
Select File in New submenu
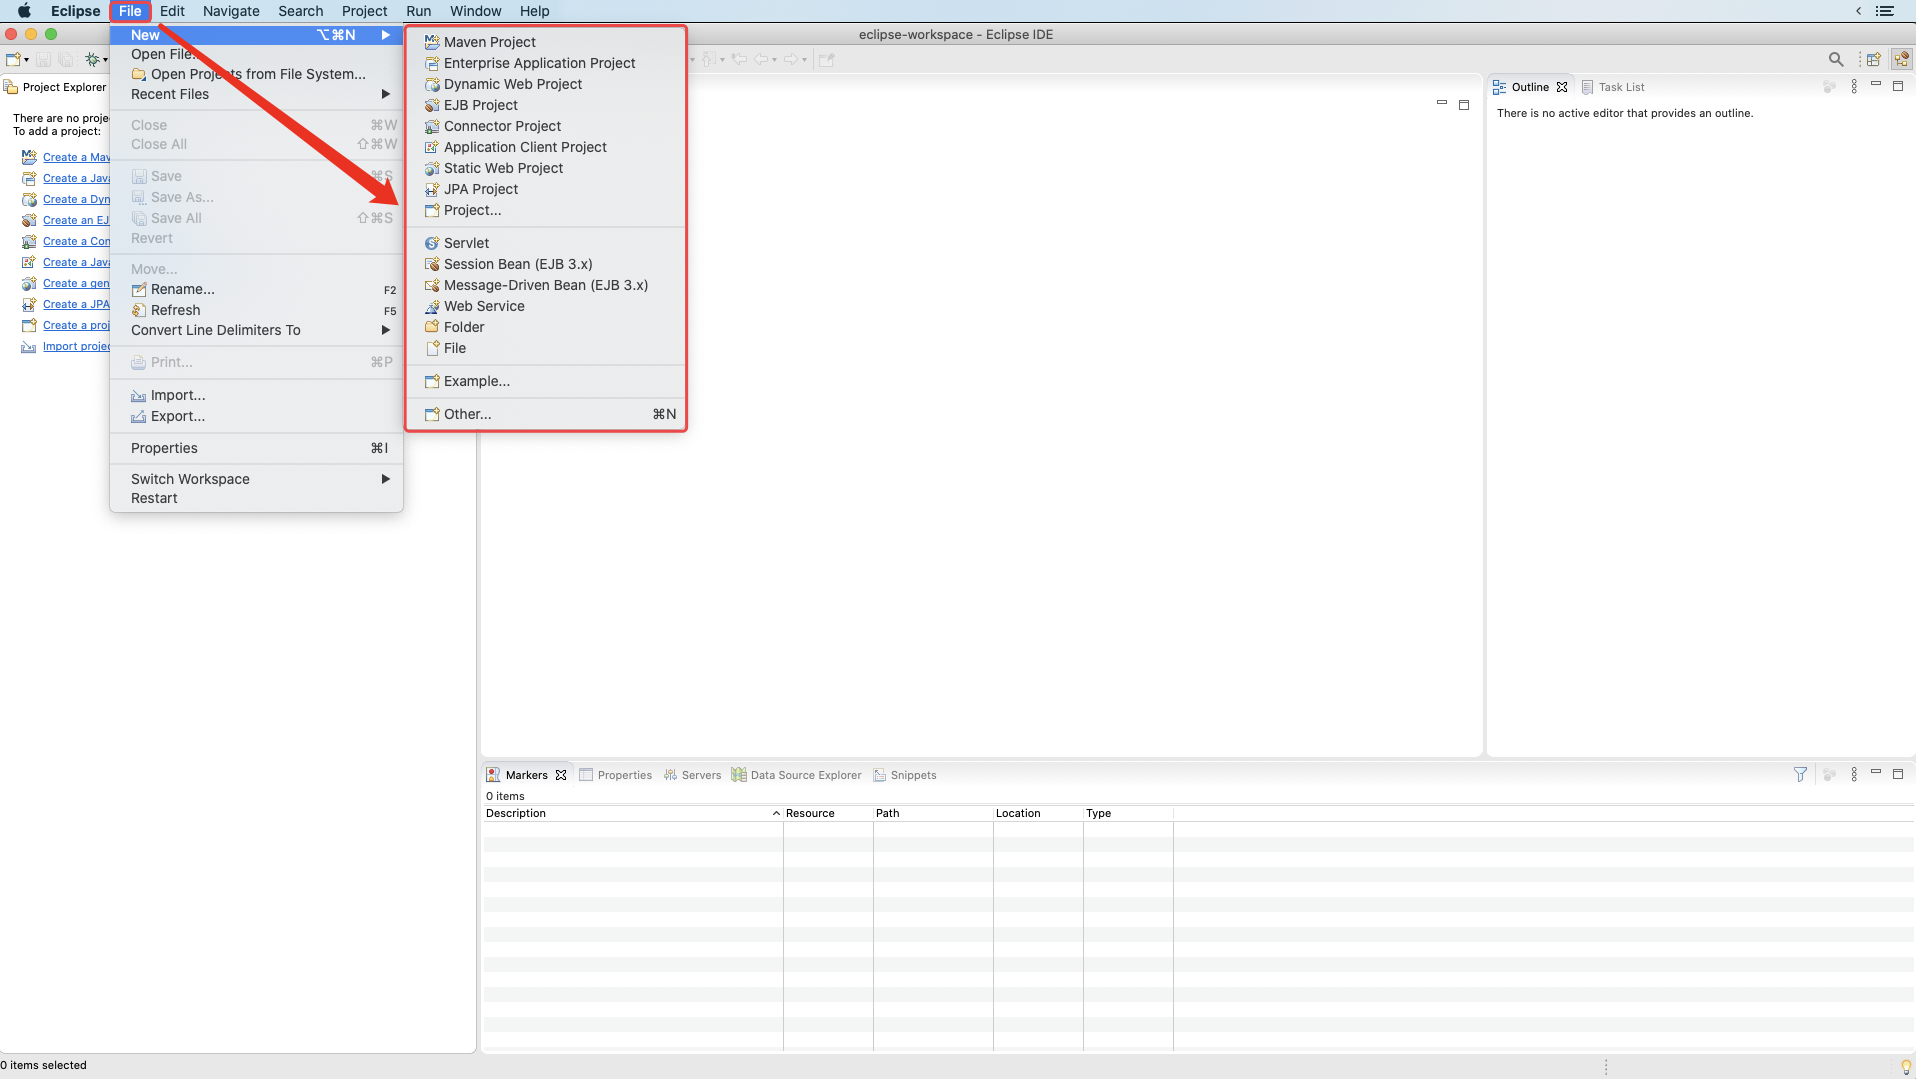[546, 348]
